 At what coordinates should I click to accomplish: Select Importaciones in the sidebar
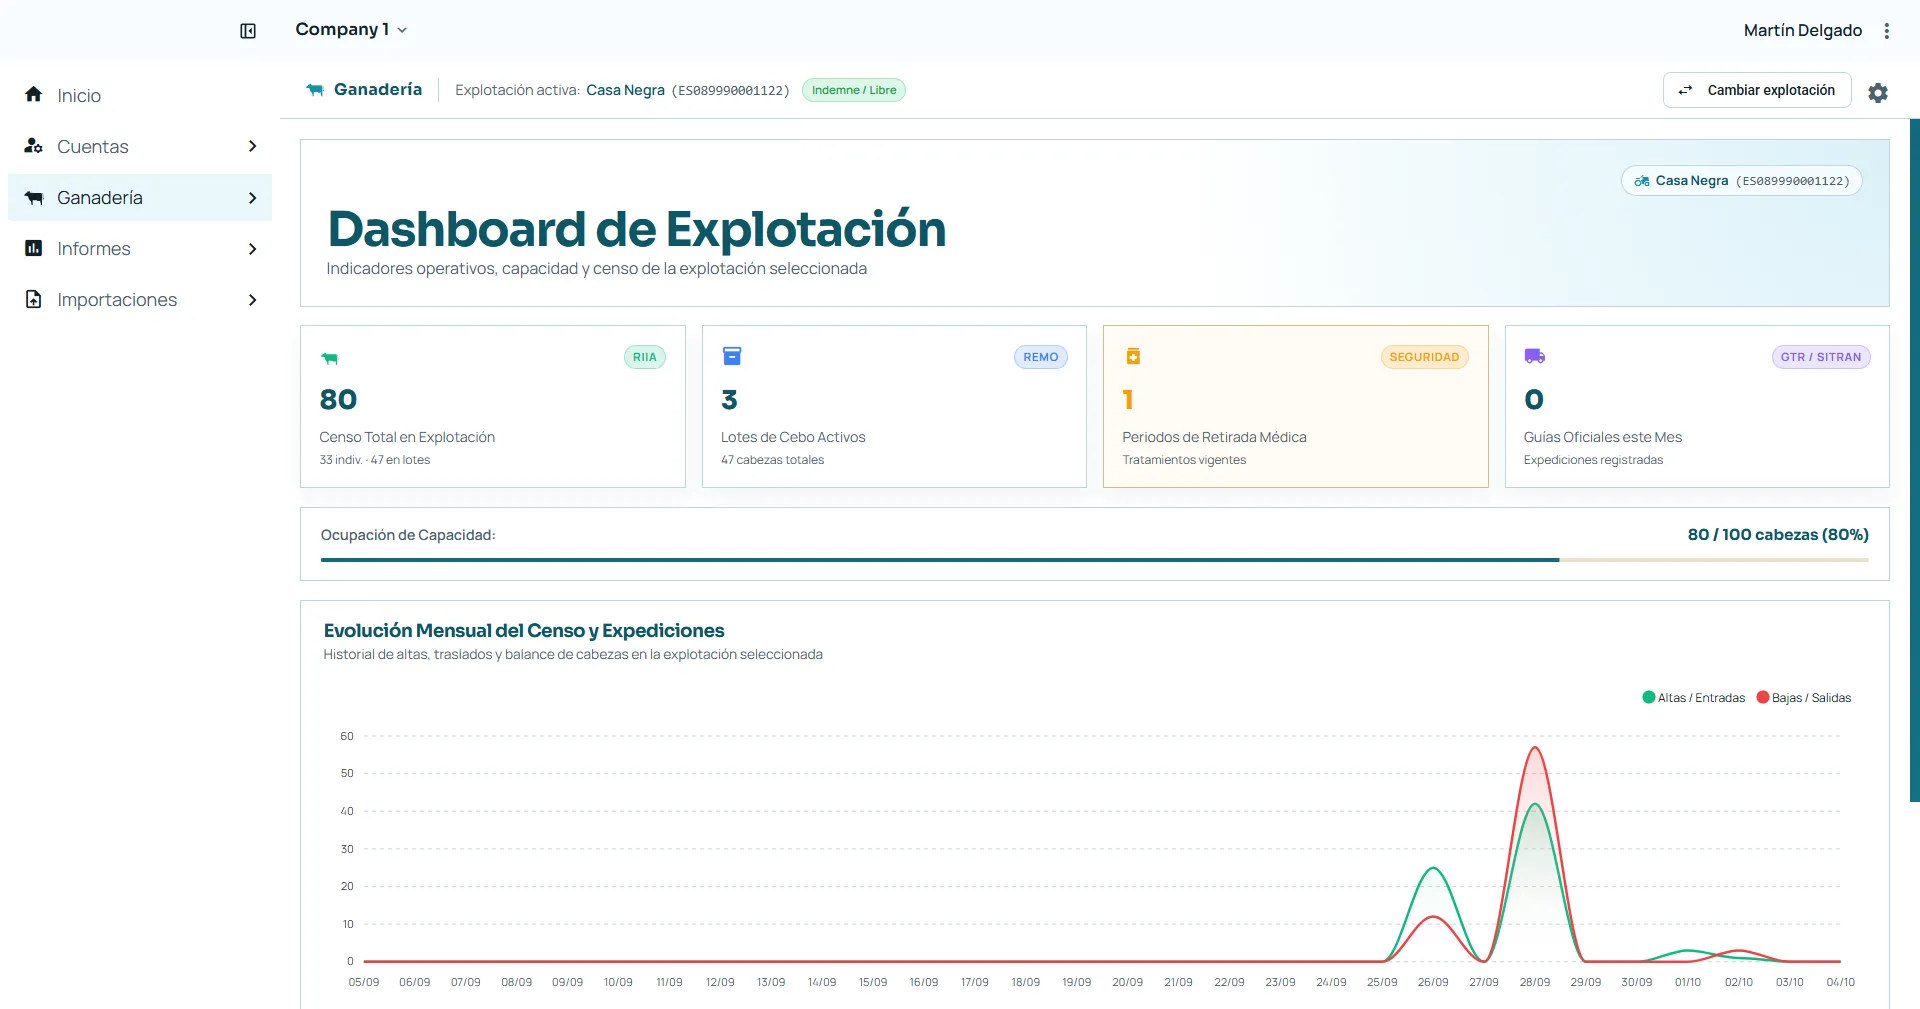pos(140,299)
